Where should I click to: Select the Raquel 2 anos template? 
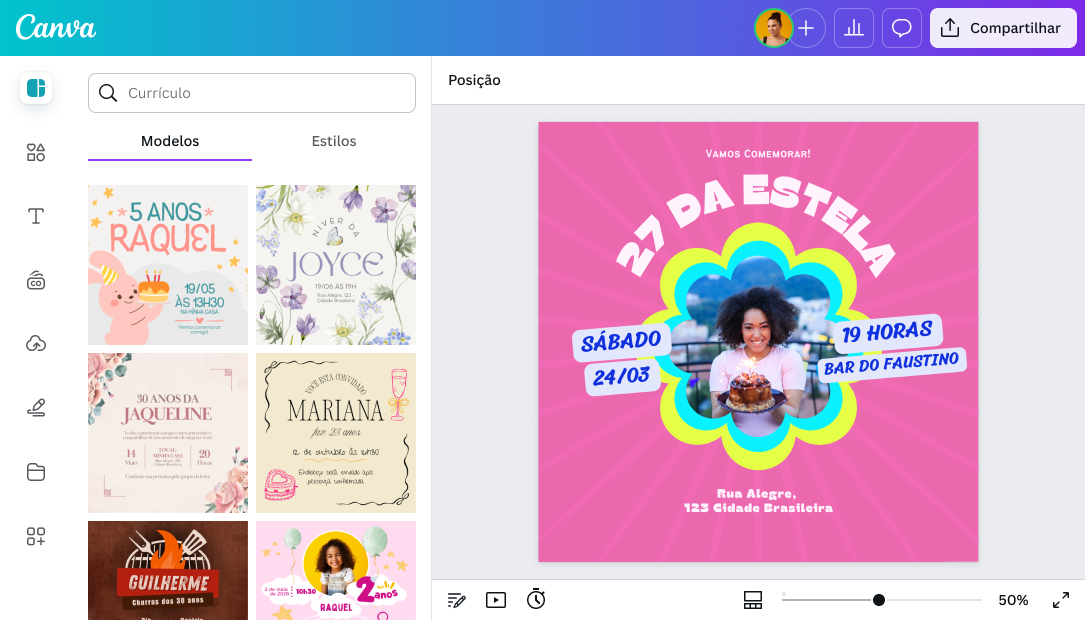click(336, 571)
